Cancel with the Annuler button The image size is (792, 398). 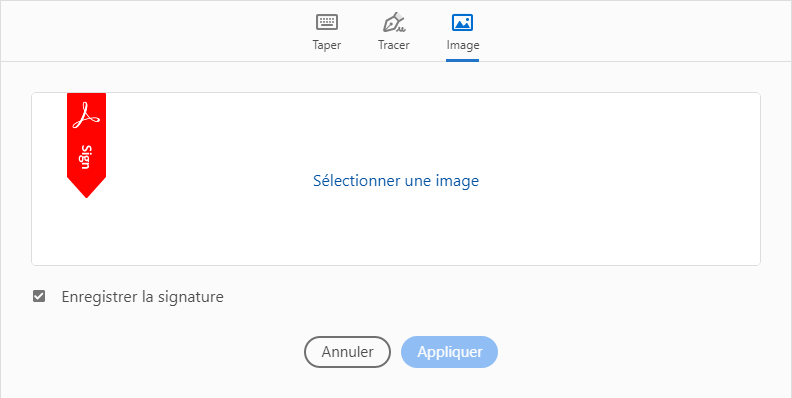coord(348,352)
